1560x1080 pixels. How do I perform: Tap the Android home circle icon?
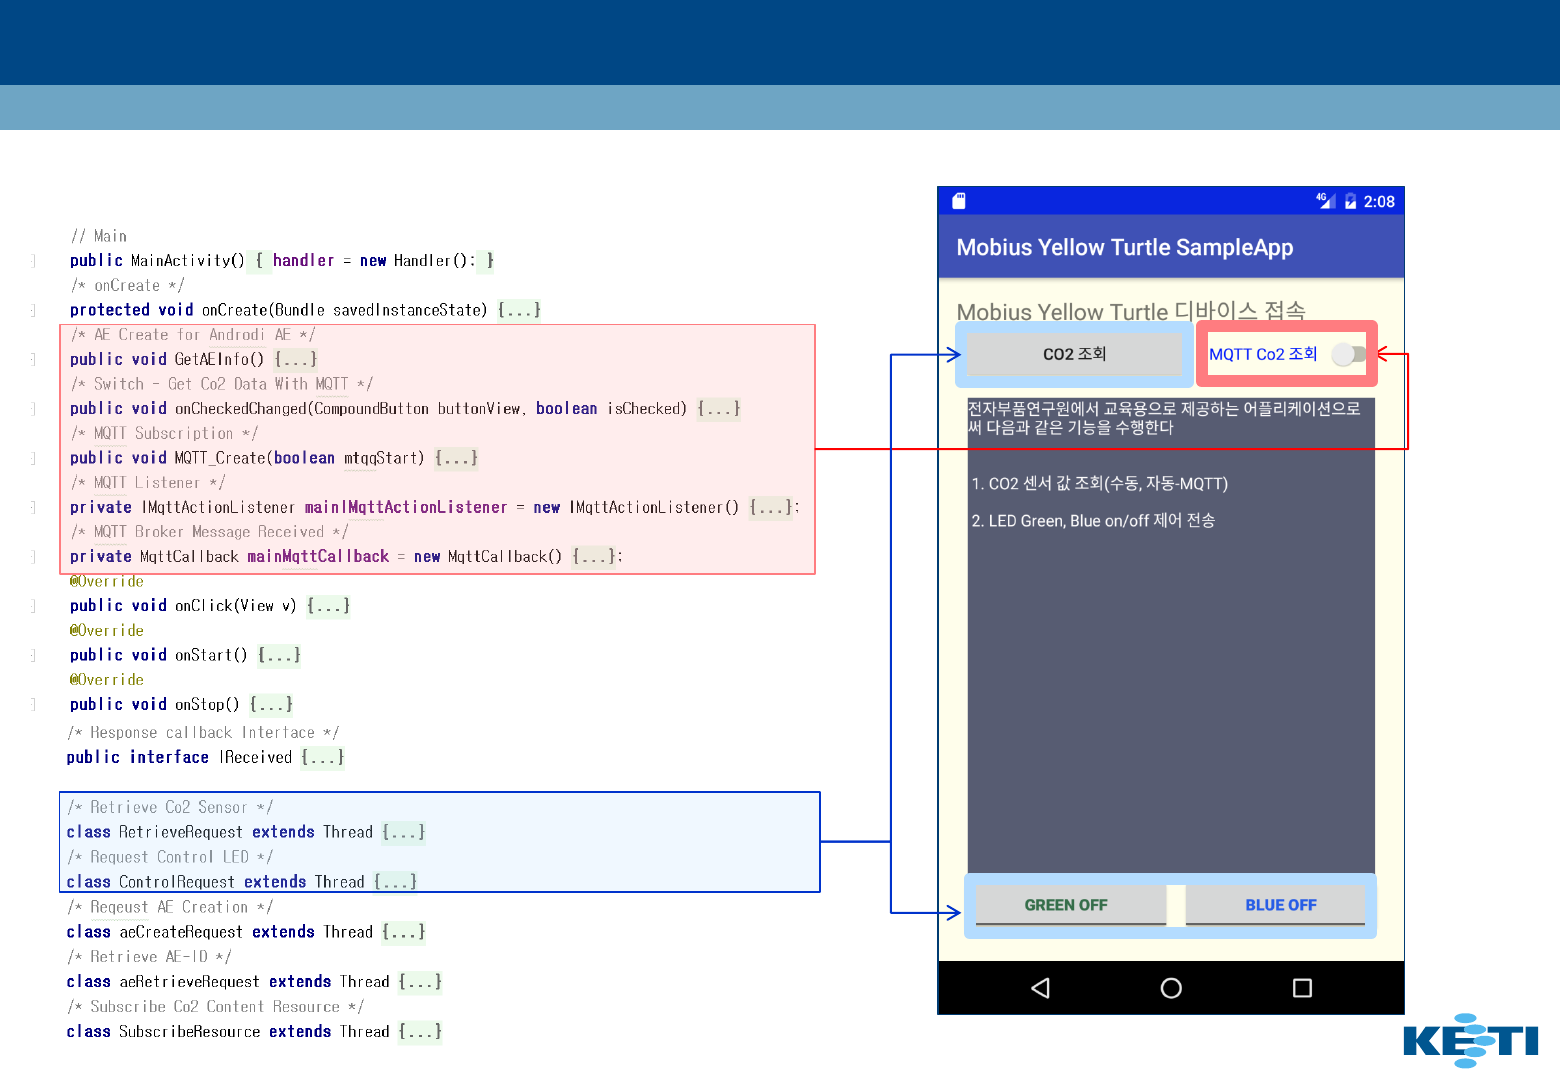1171,988
